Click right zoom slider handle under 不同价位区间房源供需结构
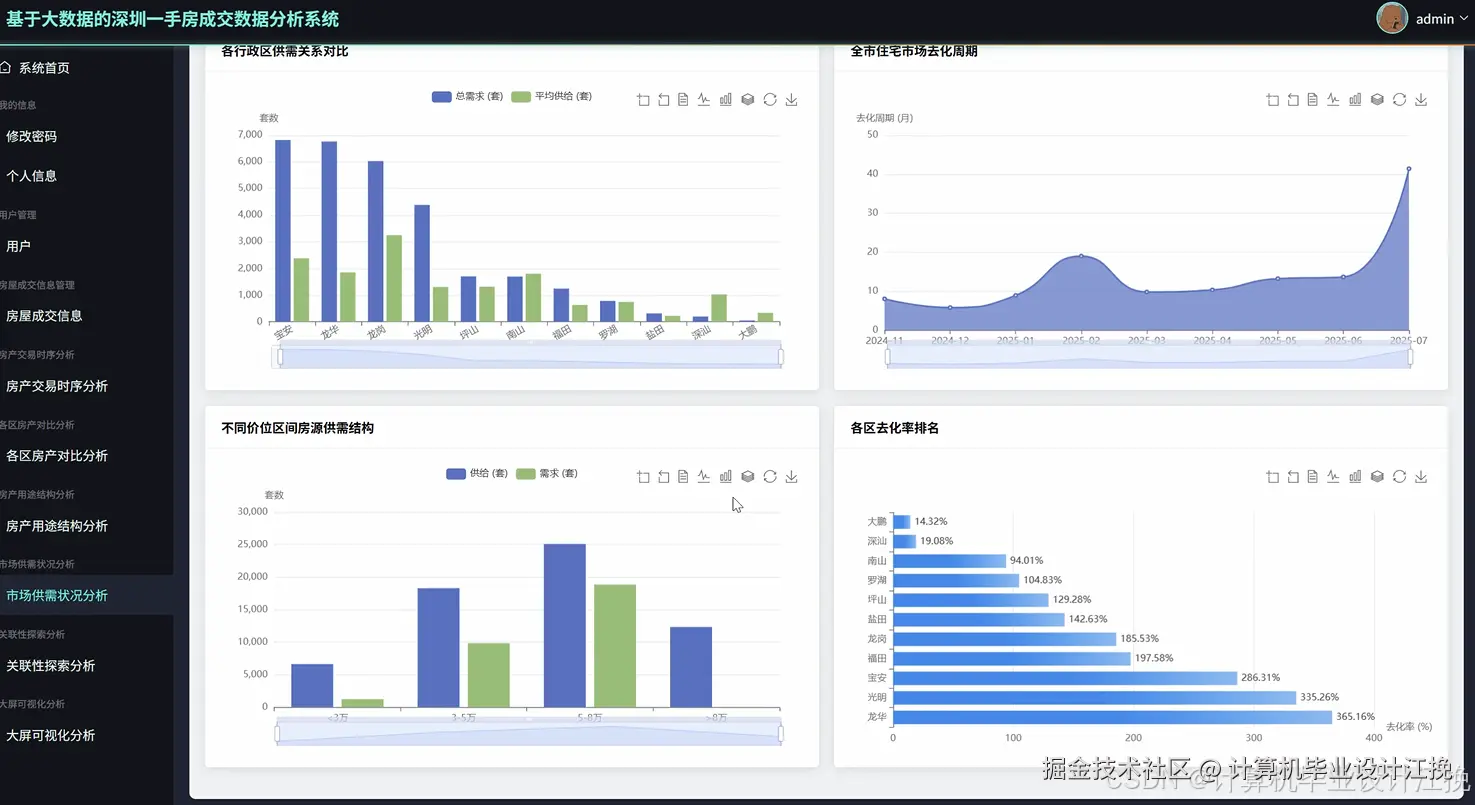This screenshot has width=1475, height=805. [x=781, y=734]
